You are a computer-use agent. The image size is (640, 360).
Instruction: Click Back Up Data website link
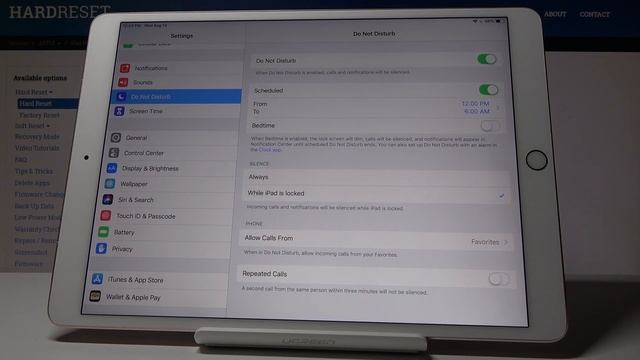[x=34, y=206]
